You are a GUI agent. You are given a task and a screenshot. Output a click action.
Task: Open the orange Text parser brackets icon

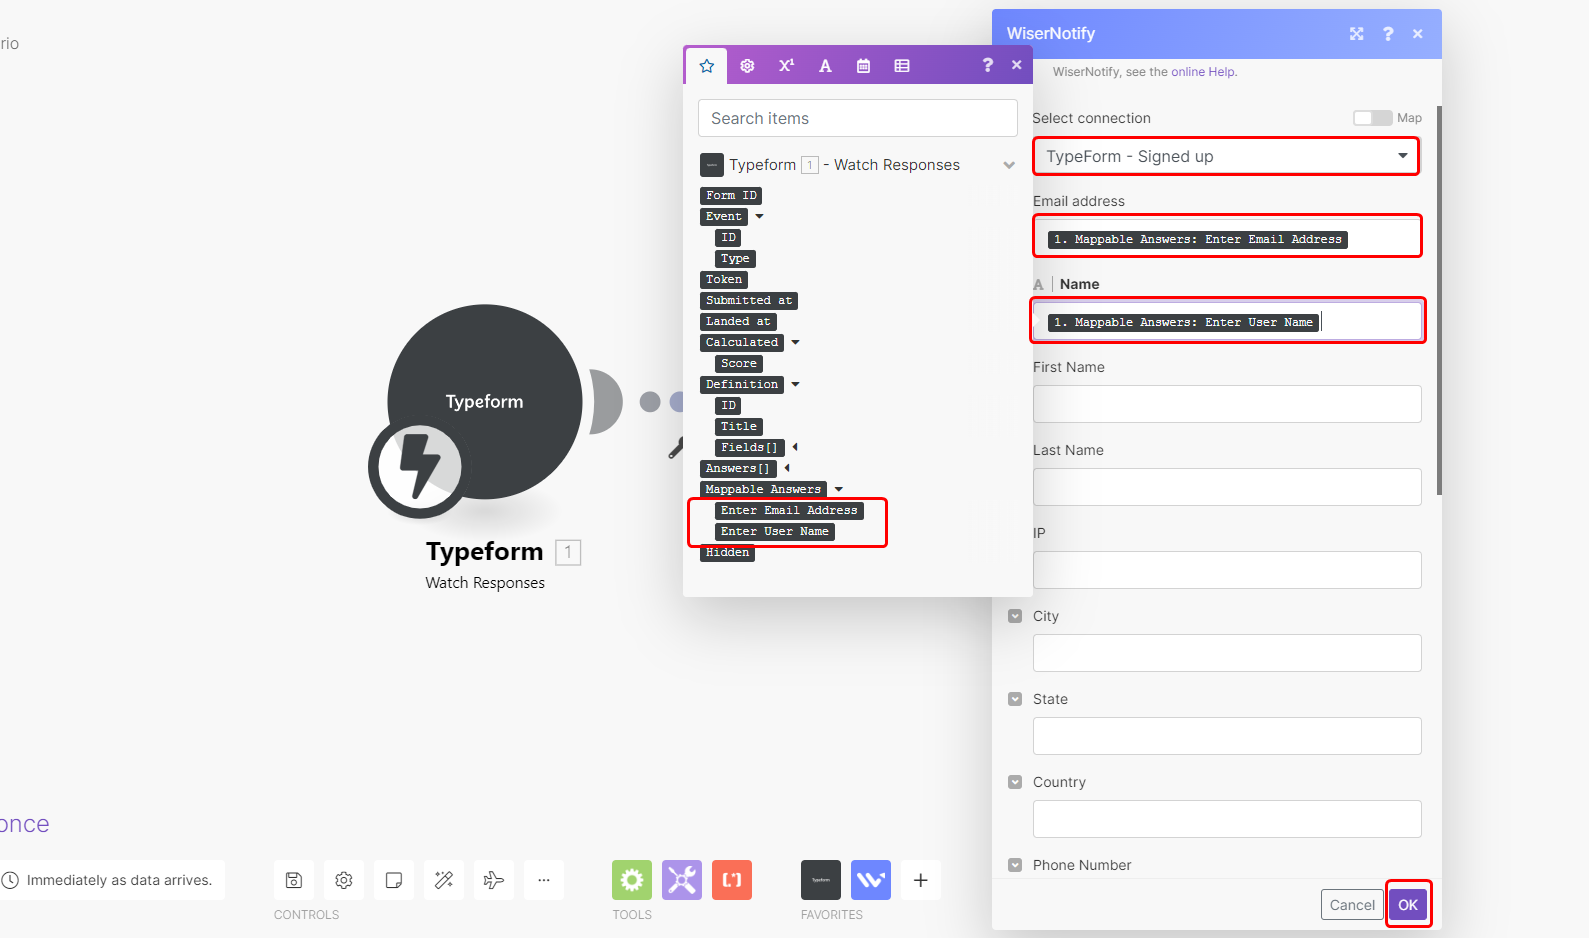tap(732, 880)
